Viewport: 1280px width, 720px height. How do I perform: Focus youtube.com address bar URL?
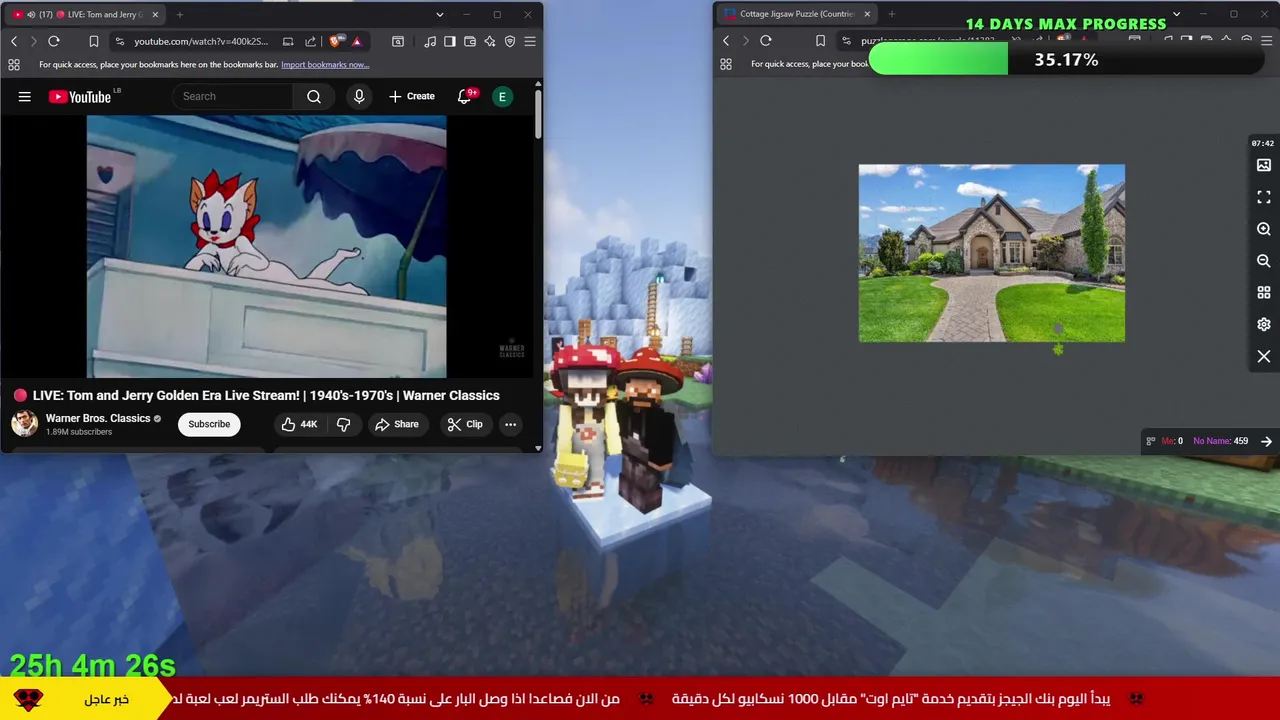(201, 41)
